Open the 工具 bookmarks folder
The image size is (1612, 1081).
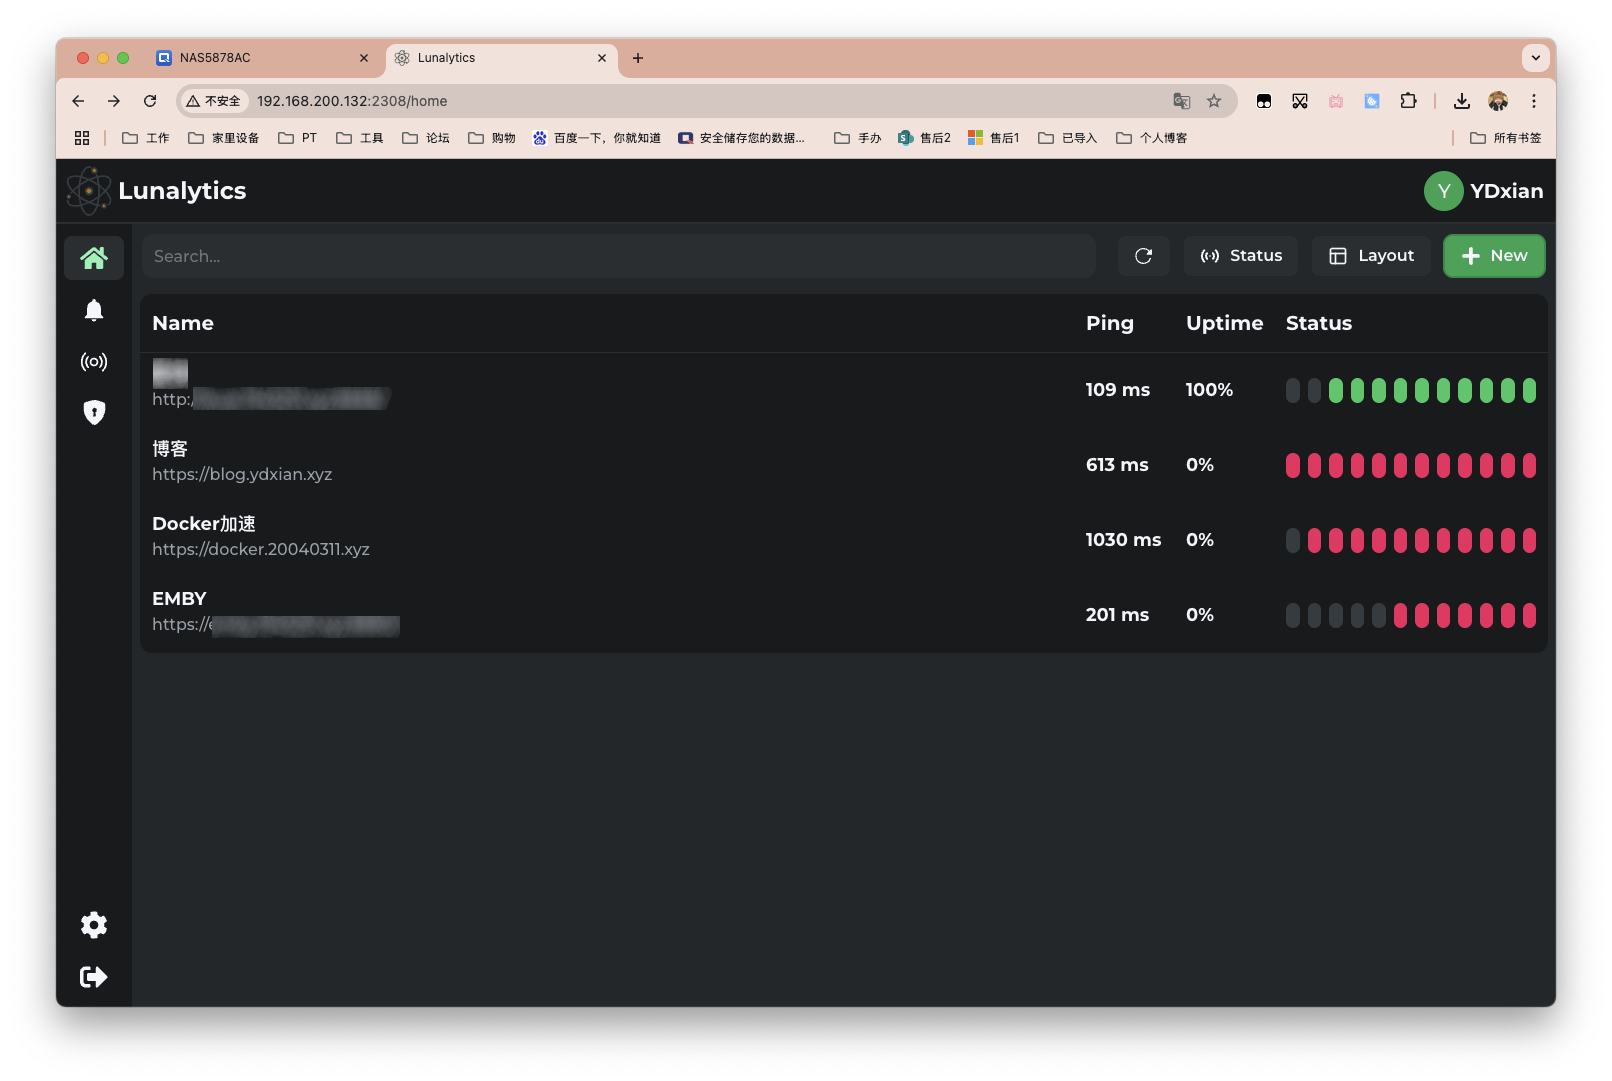click(360, 138)
